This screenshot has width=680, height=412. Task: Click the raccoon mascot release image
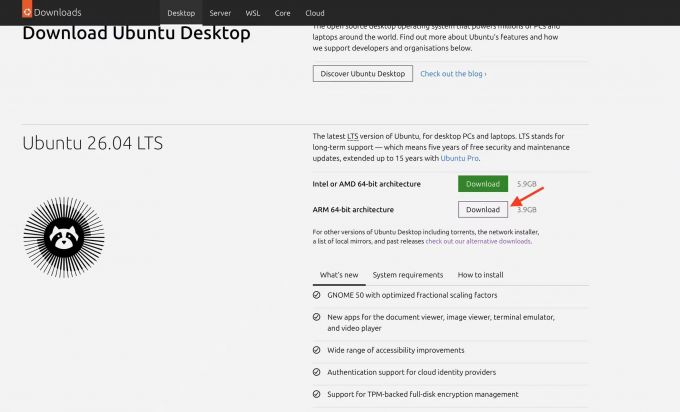point(64,237)
